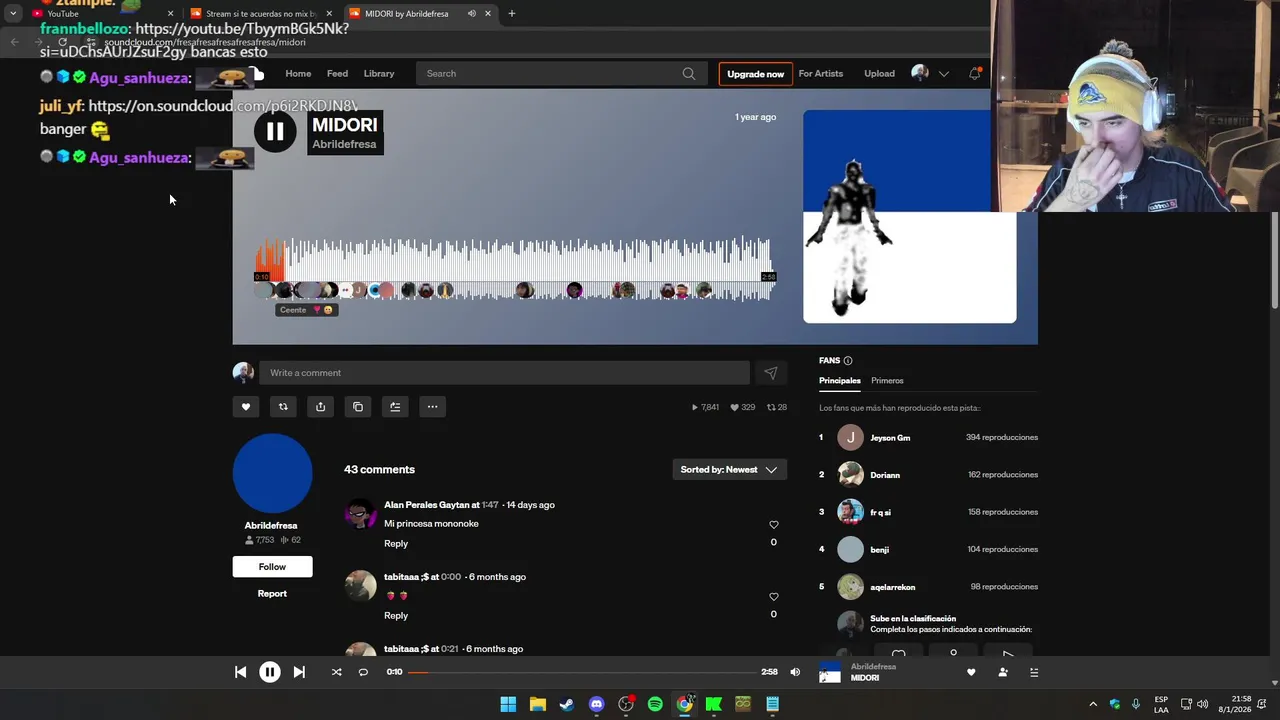The height and width of the screenshot is (720, 1280).
Task: Open fan benji's profile
Action: tap(879, 550)
